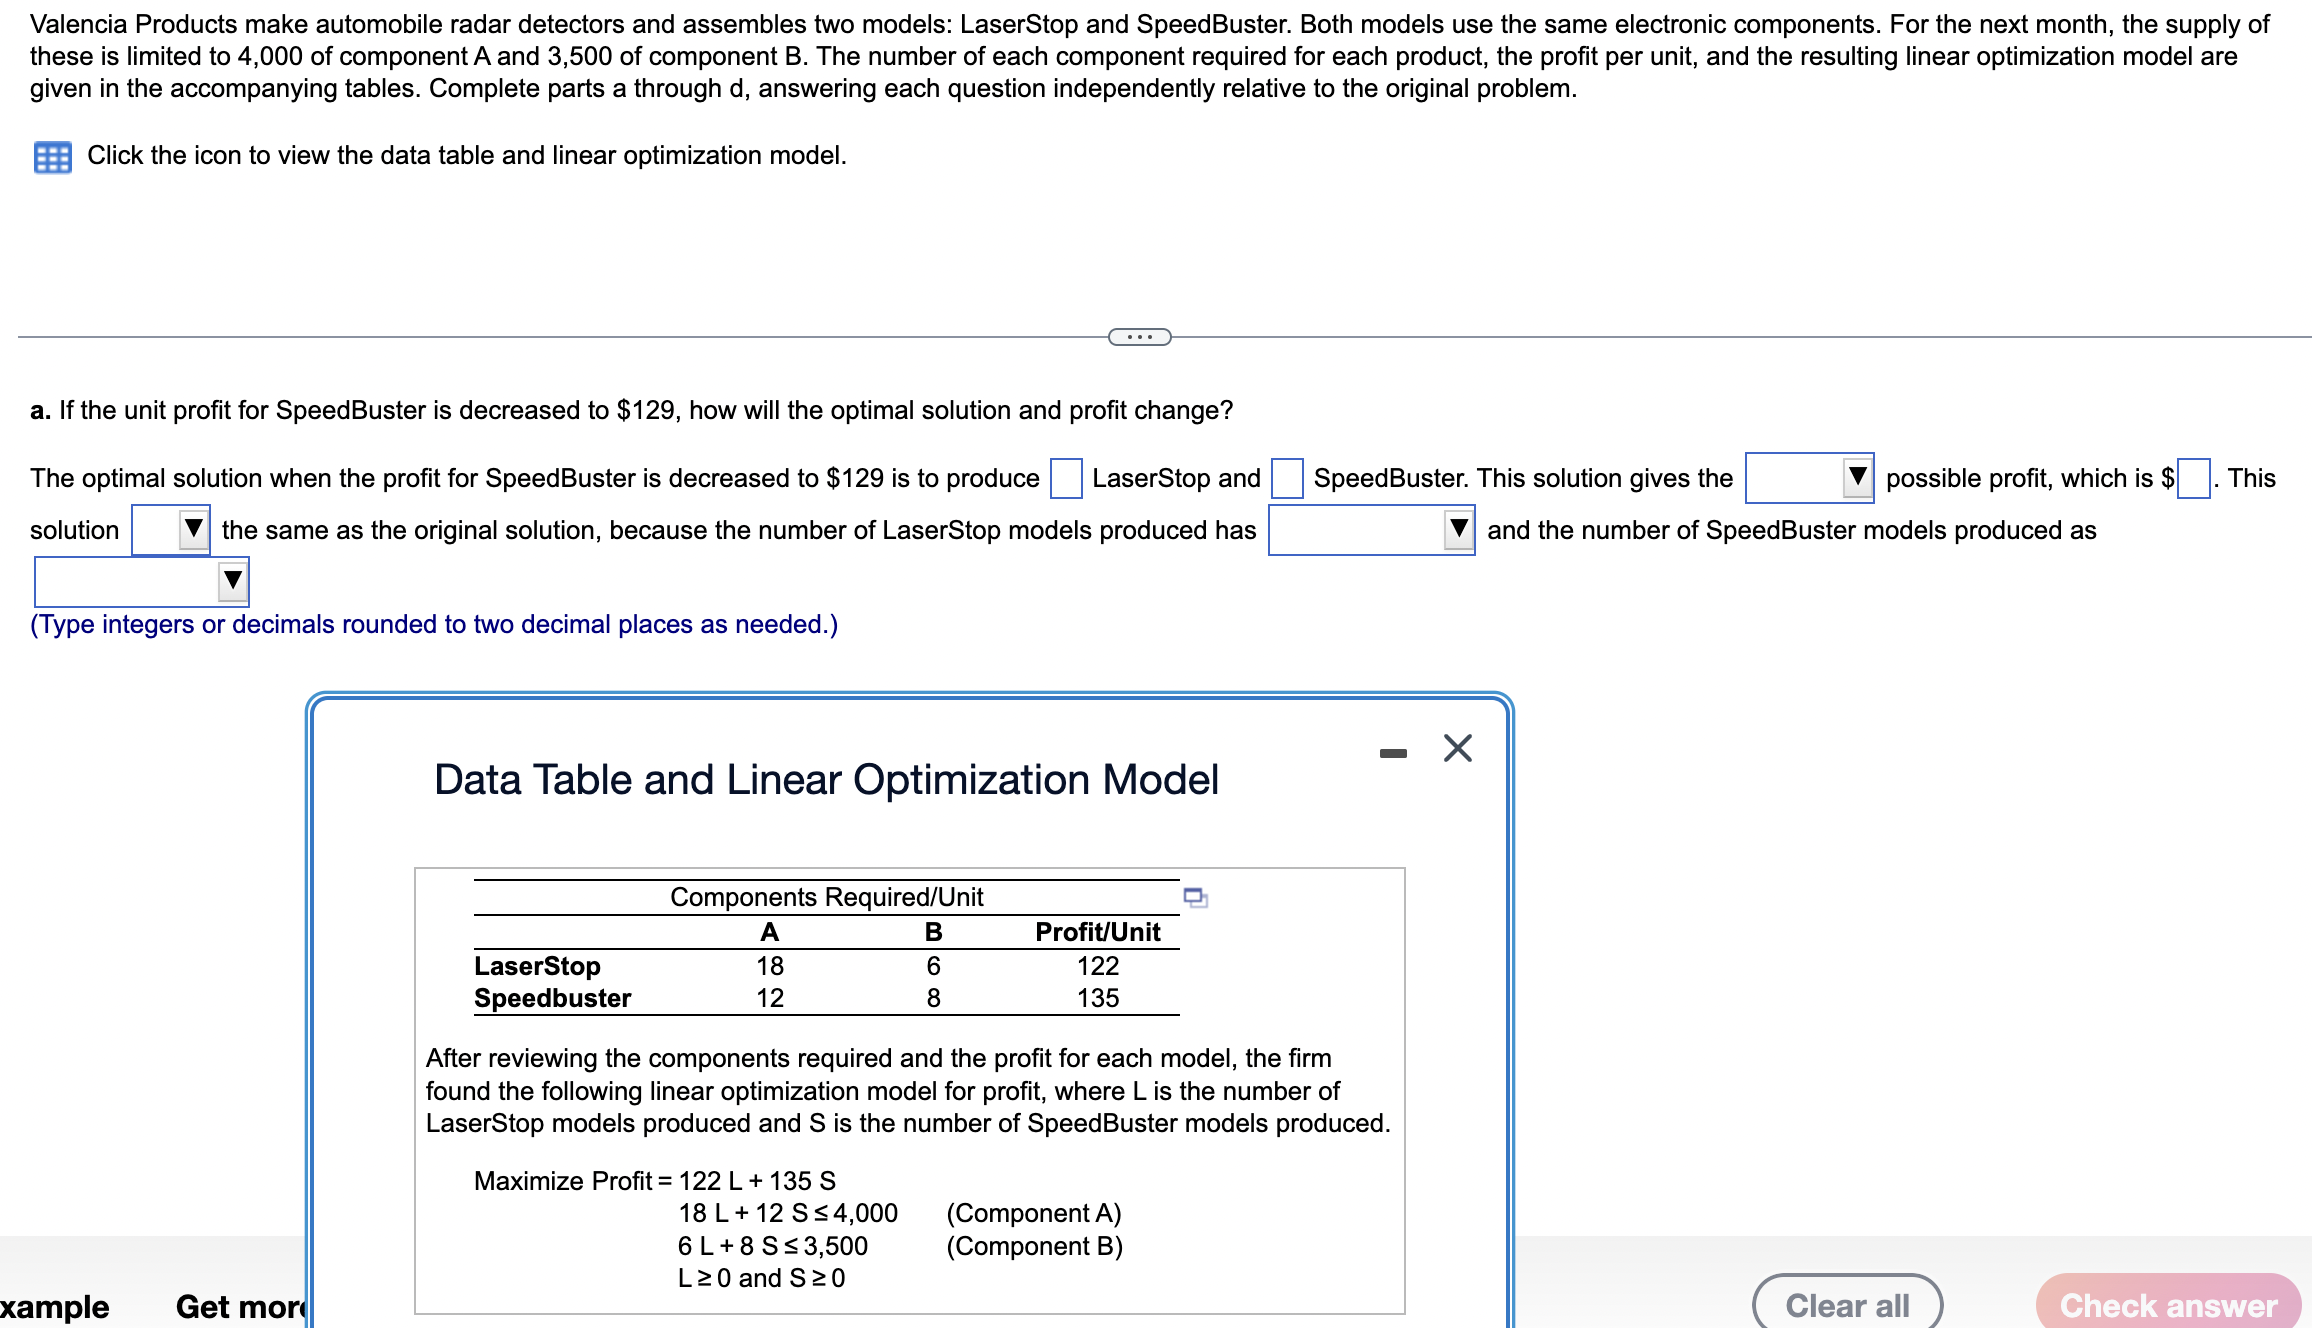Click the profit dollar amount input box
The image size is (2312, 1328).
2193,478
